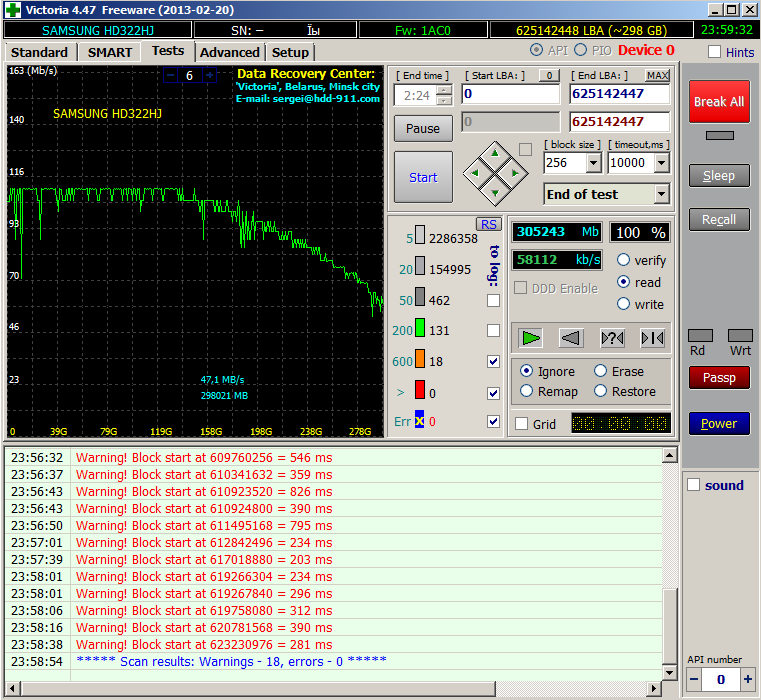Open the End of test dropdown
The image size is (761, 700).
pos(661,194)
